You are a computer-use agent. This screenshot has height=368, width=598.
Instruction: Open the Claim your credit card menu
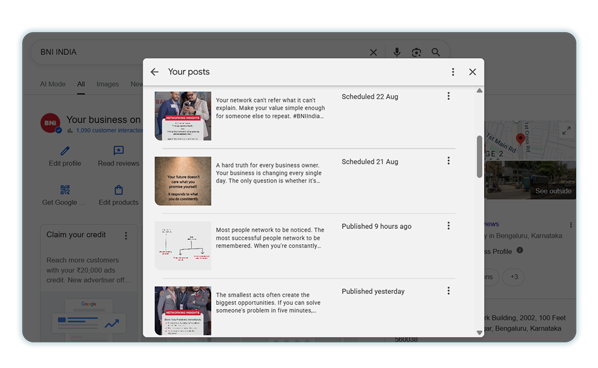click(126, 236)
